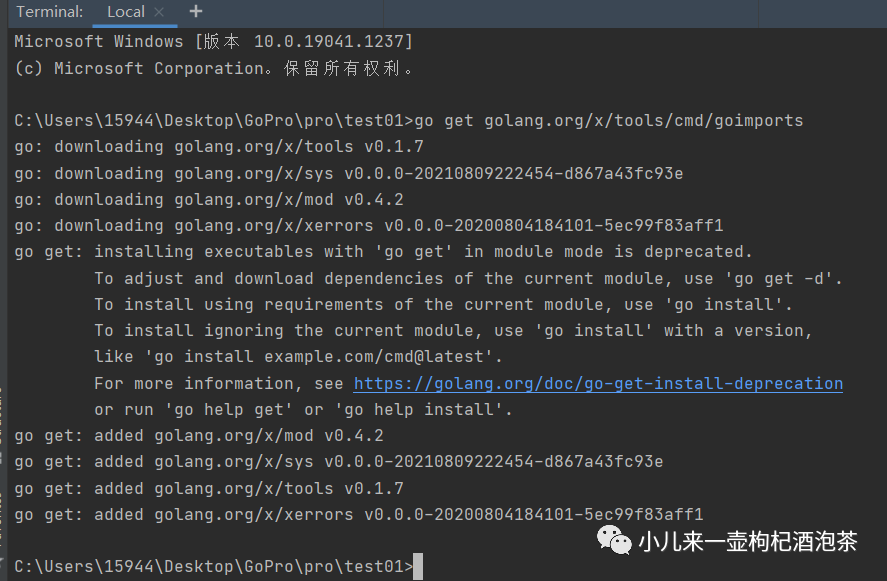887x581 pixels.
Task: Focus the bottom command prompt cursor
Action: (x=418, y=566)
